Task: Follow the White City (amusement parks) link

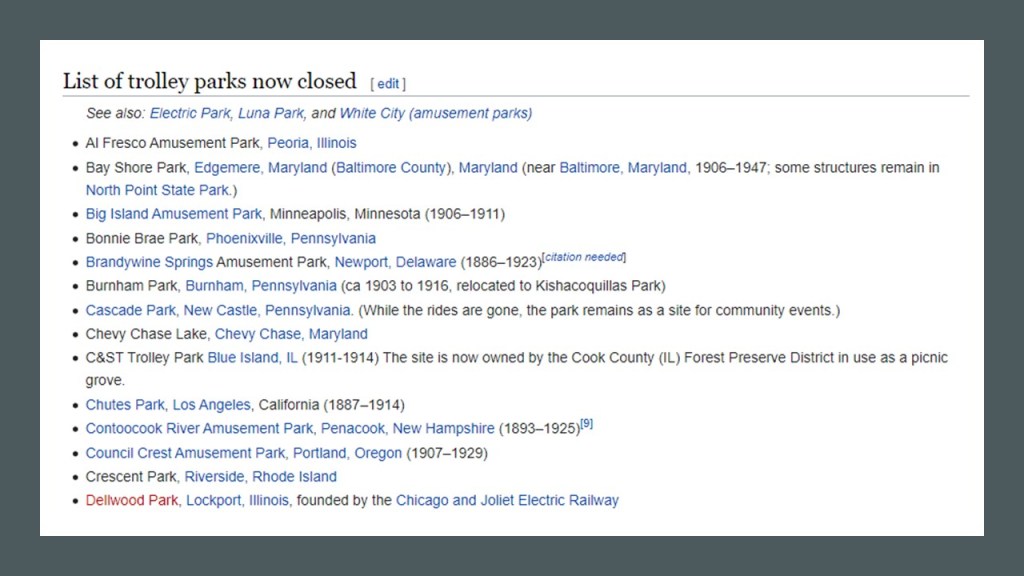Action: (435, 113)
